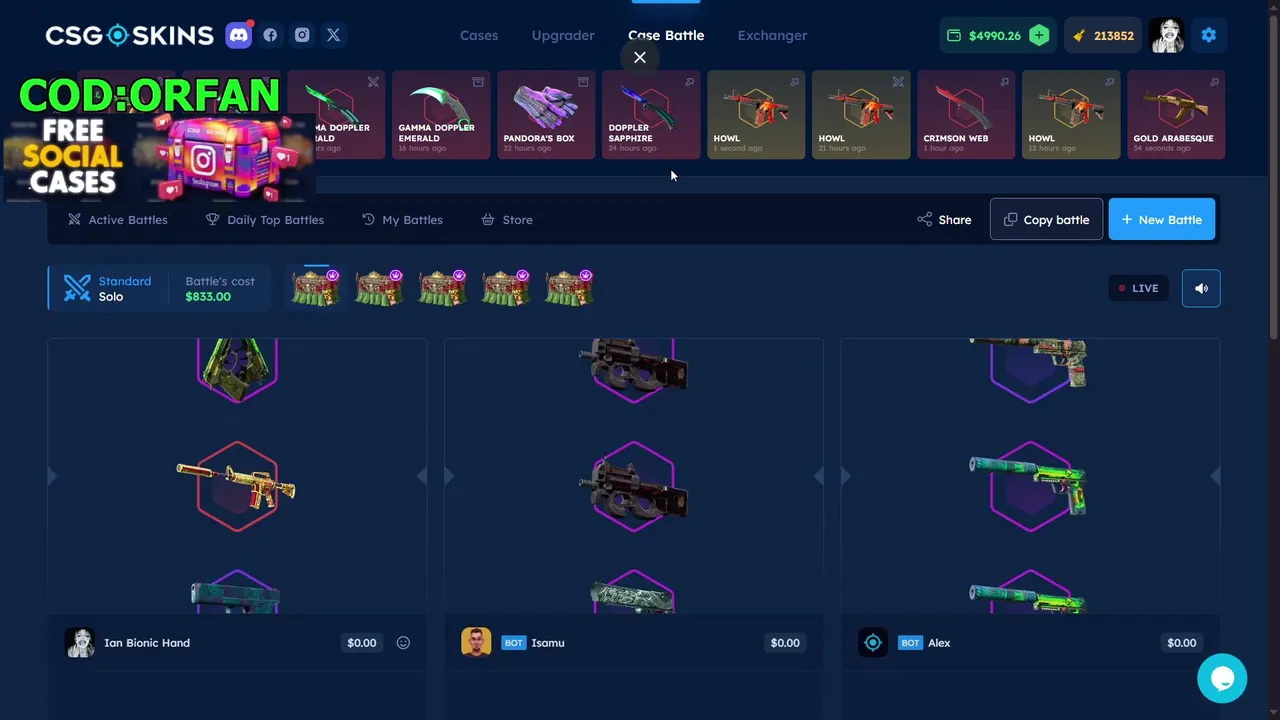
Task: Click the Copy battle button
Action: pyautogui.click(x=1046, y=219)
